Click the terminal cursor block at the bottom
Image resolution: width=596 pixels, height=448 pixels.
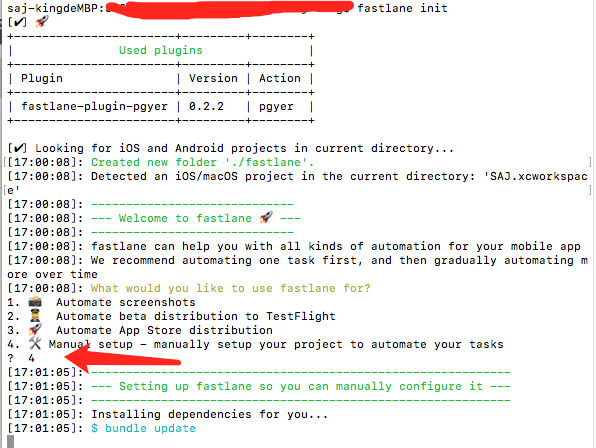tap(11, 442)
